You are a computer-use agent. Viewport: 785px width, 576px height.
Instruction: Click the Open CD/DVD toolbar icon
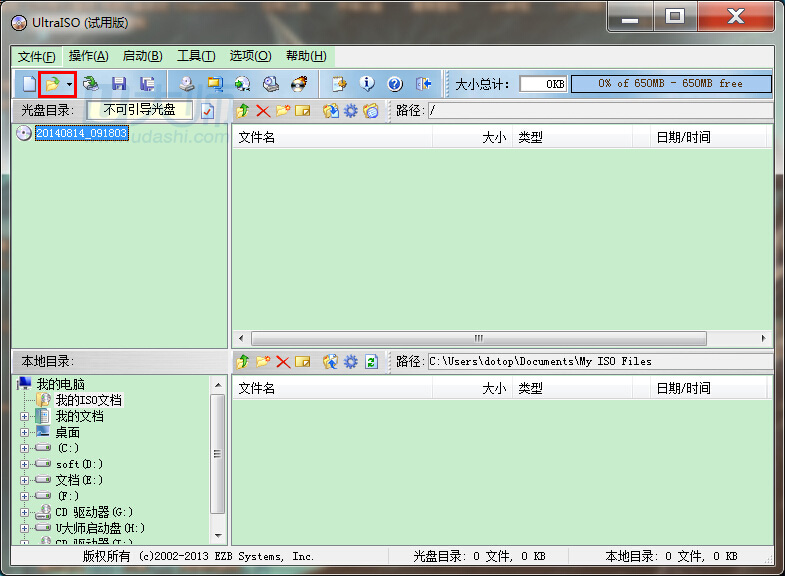(91, 84)
